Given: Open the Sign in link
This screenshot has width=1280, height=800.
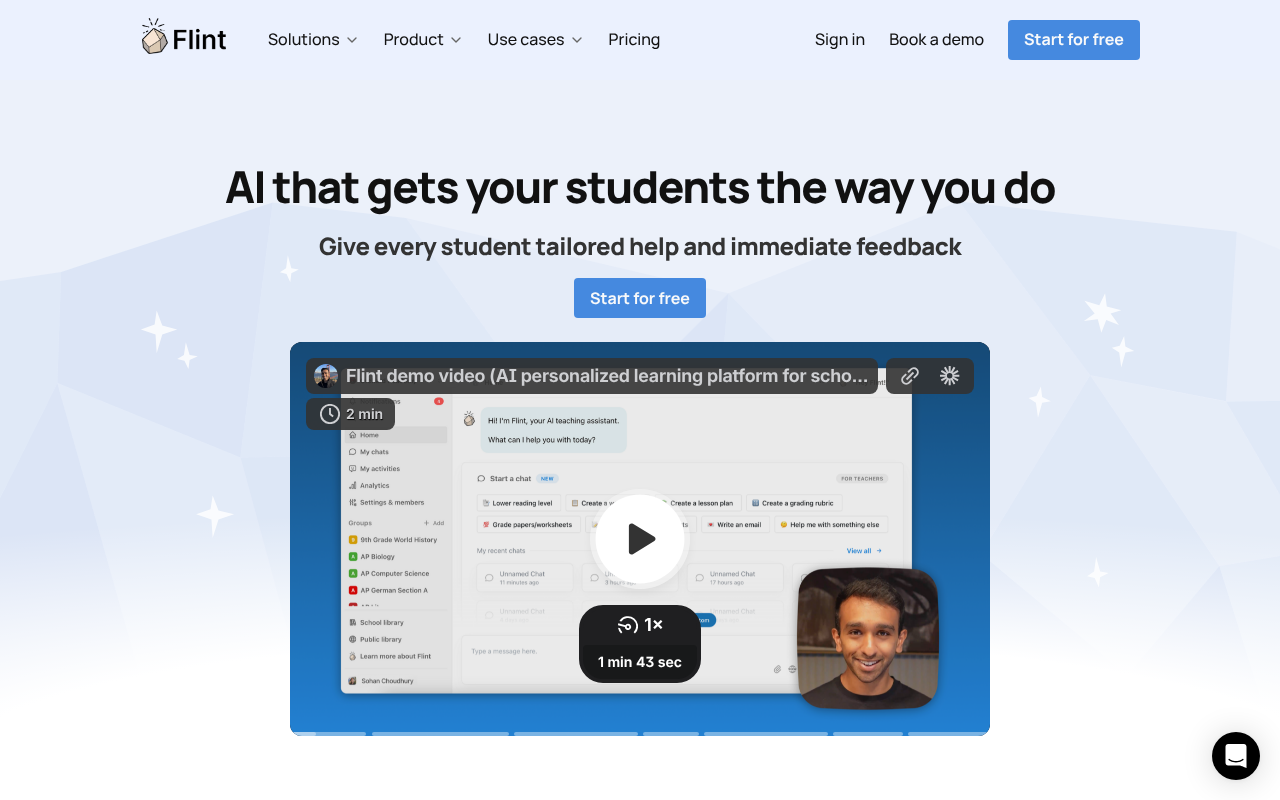Looking at the screenshot, I should click(840, 40).
